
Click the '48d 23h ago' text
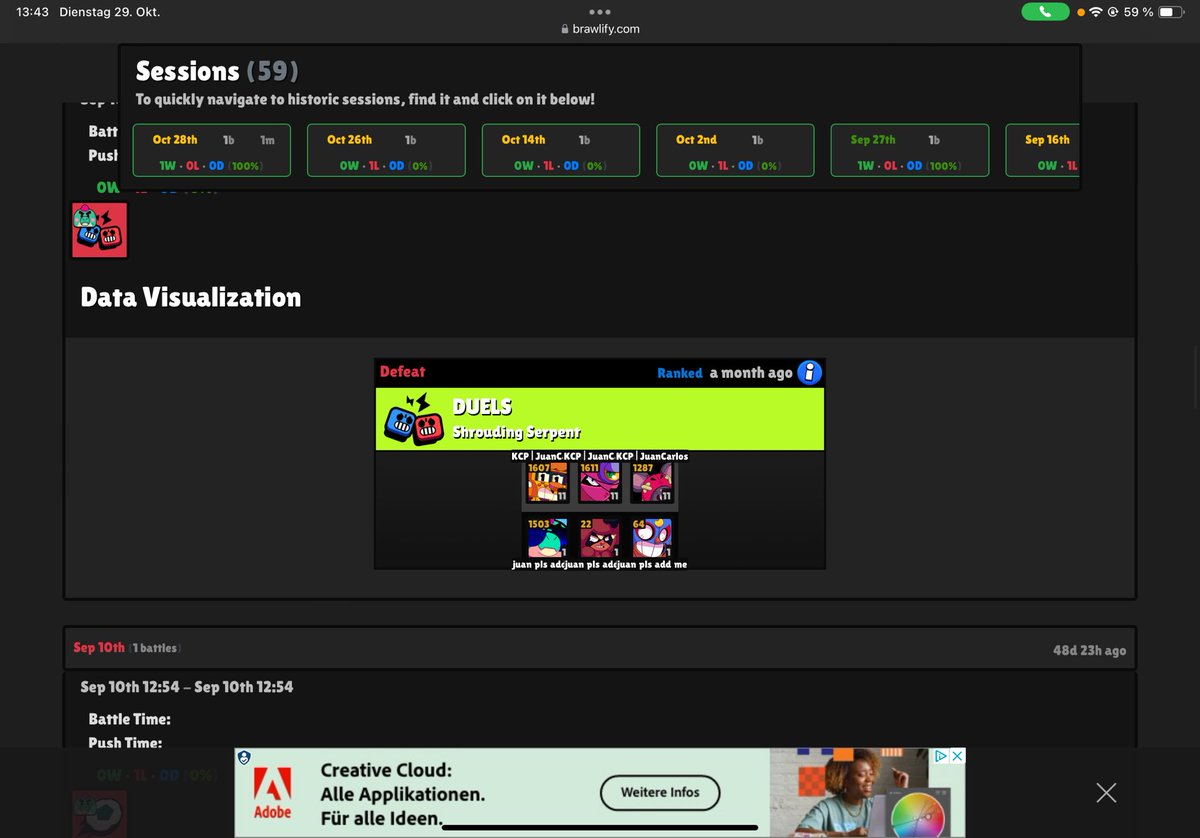1089,651
